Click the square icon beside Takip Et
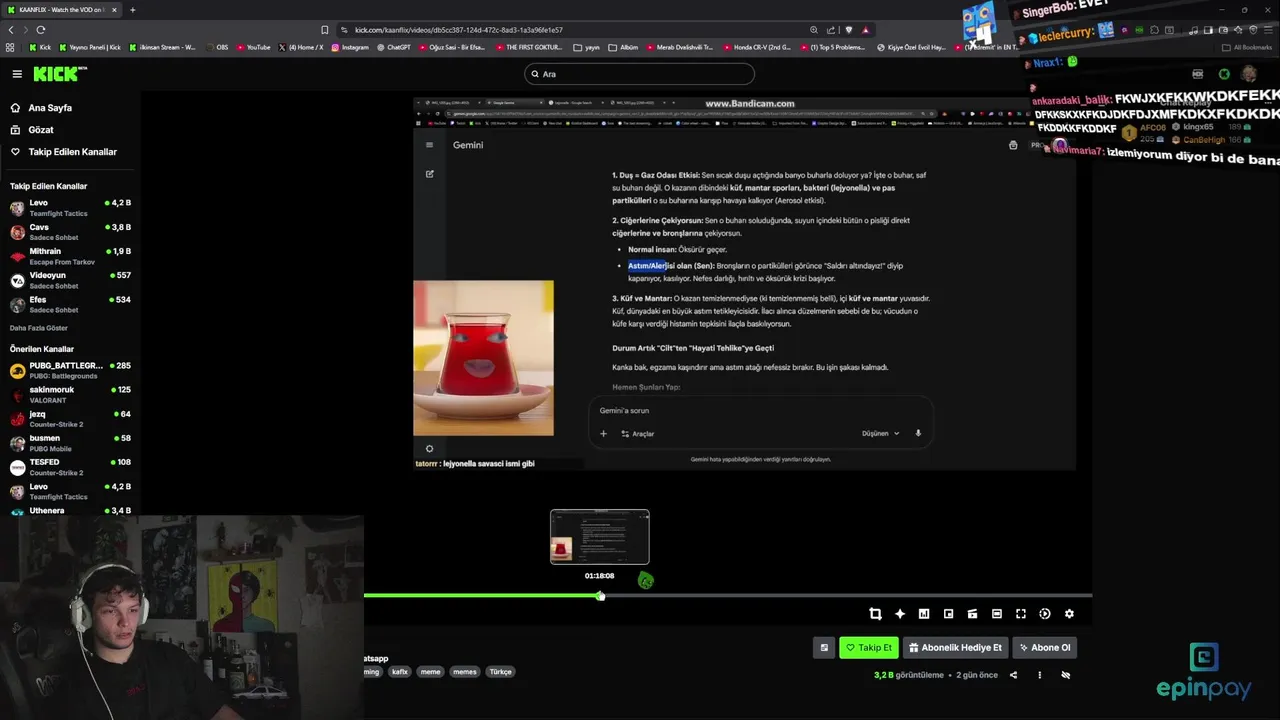 [824, 648]
